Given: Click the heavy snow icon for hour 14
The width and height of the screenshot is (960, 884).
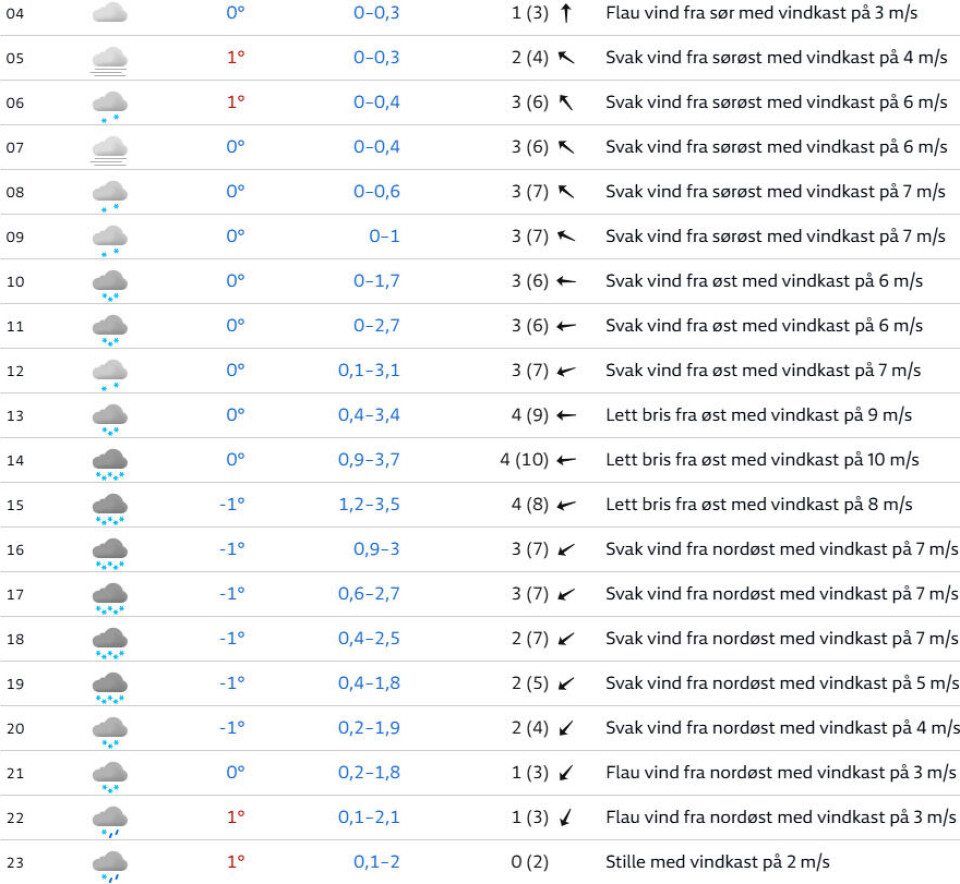Looking at the screenshot, I should click(109, 462).
